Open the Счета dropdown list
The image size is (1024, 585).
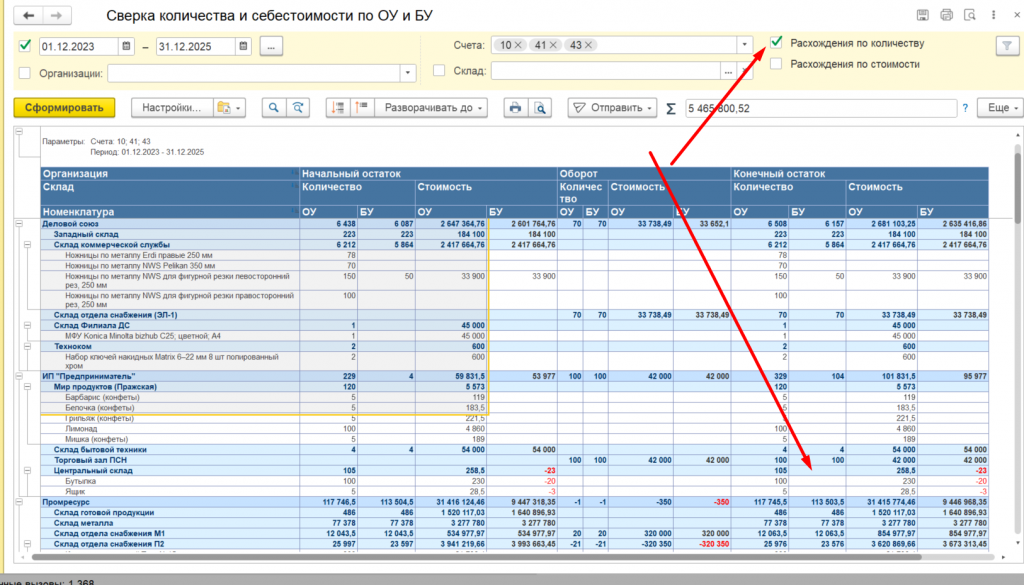[x=744, y=46]
